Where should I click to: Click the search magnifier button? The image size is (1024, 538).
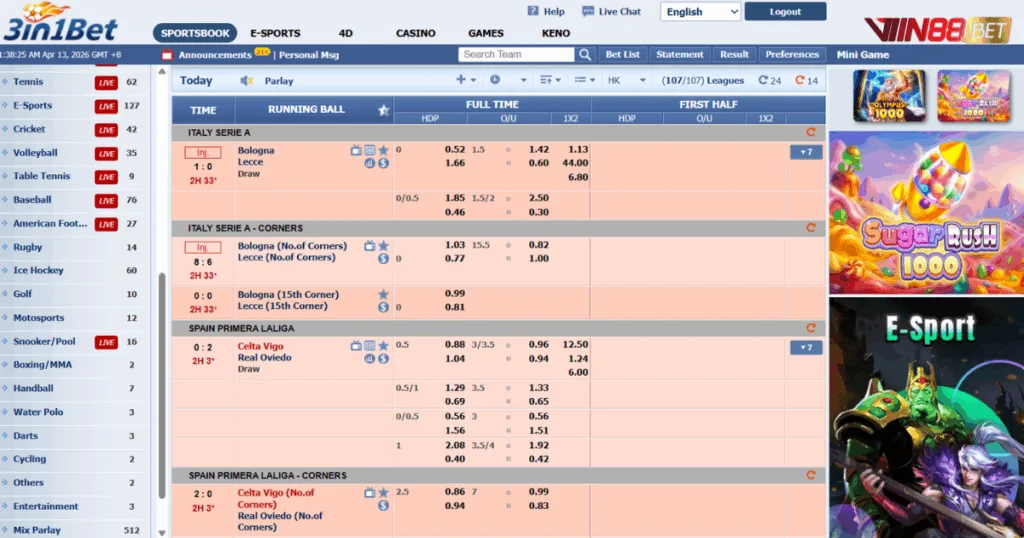[585, 55]
